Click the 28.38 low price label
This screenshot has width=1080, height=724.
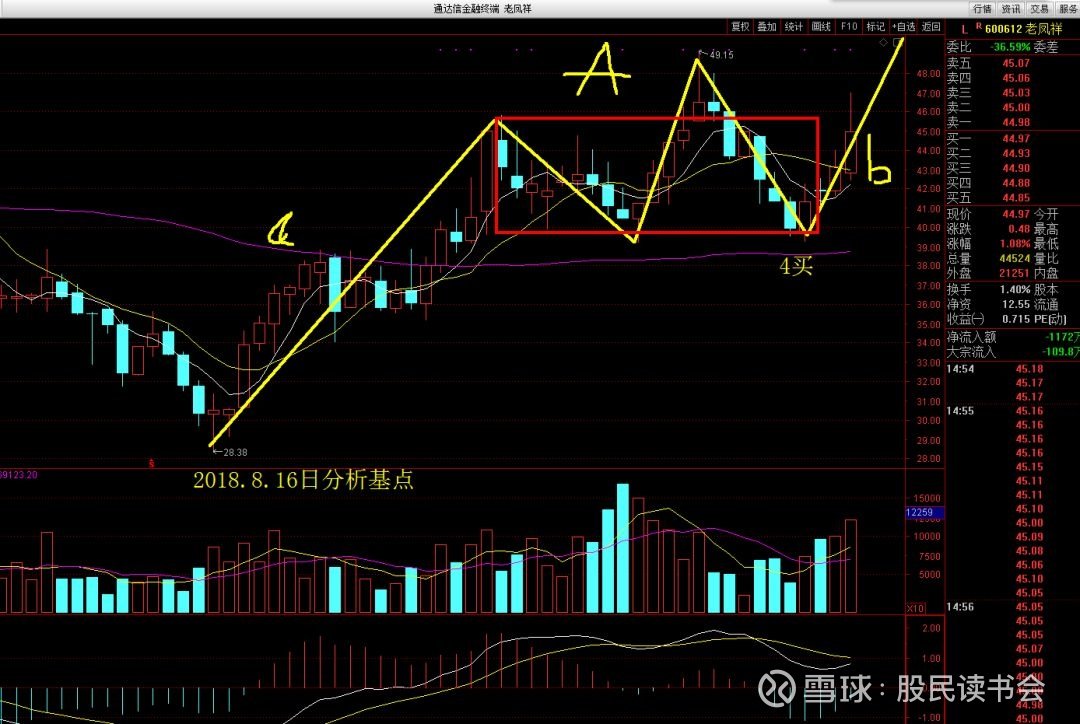(x=235, y=452)
